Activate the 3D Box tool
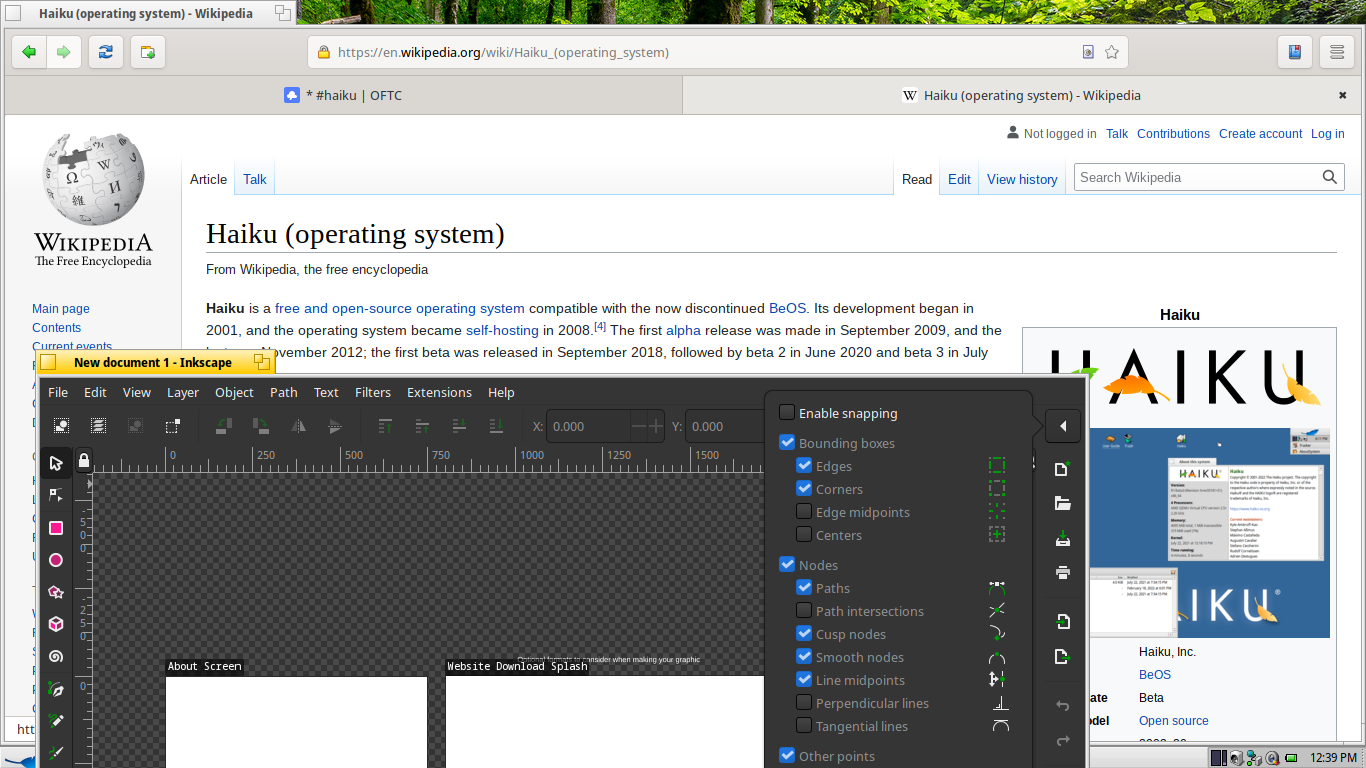This screenshot has width=1366, height=768. 56,624
